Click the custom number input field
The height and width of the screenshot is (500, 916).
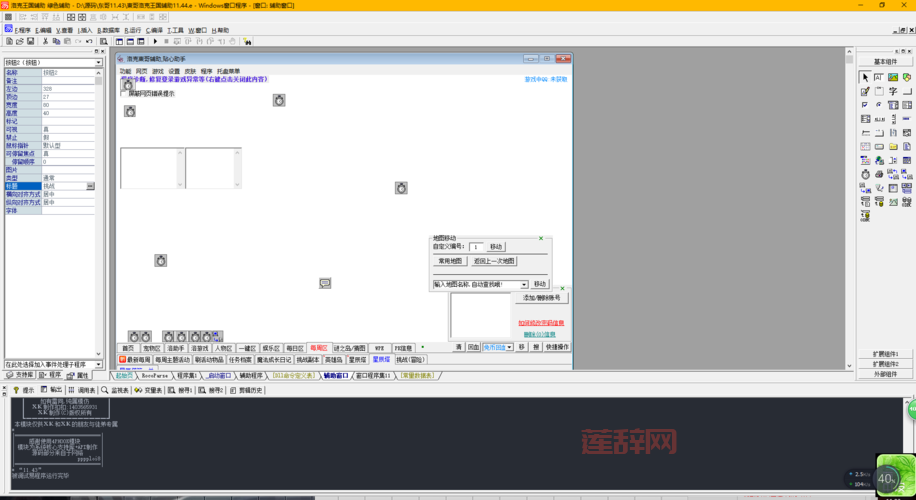pyautogui.click(x=476, y=246)
